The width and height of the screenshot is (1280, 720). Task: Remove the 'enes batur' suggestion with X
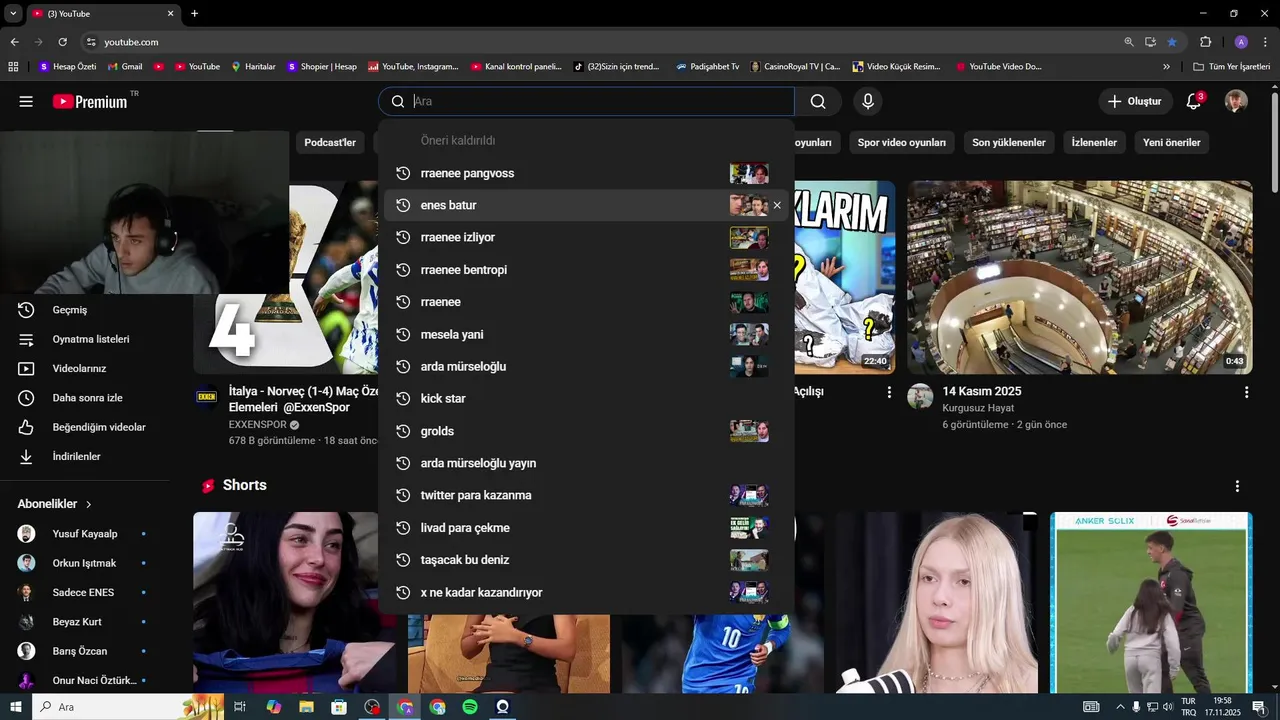point(777,205)
